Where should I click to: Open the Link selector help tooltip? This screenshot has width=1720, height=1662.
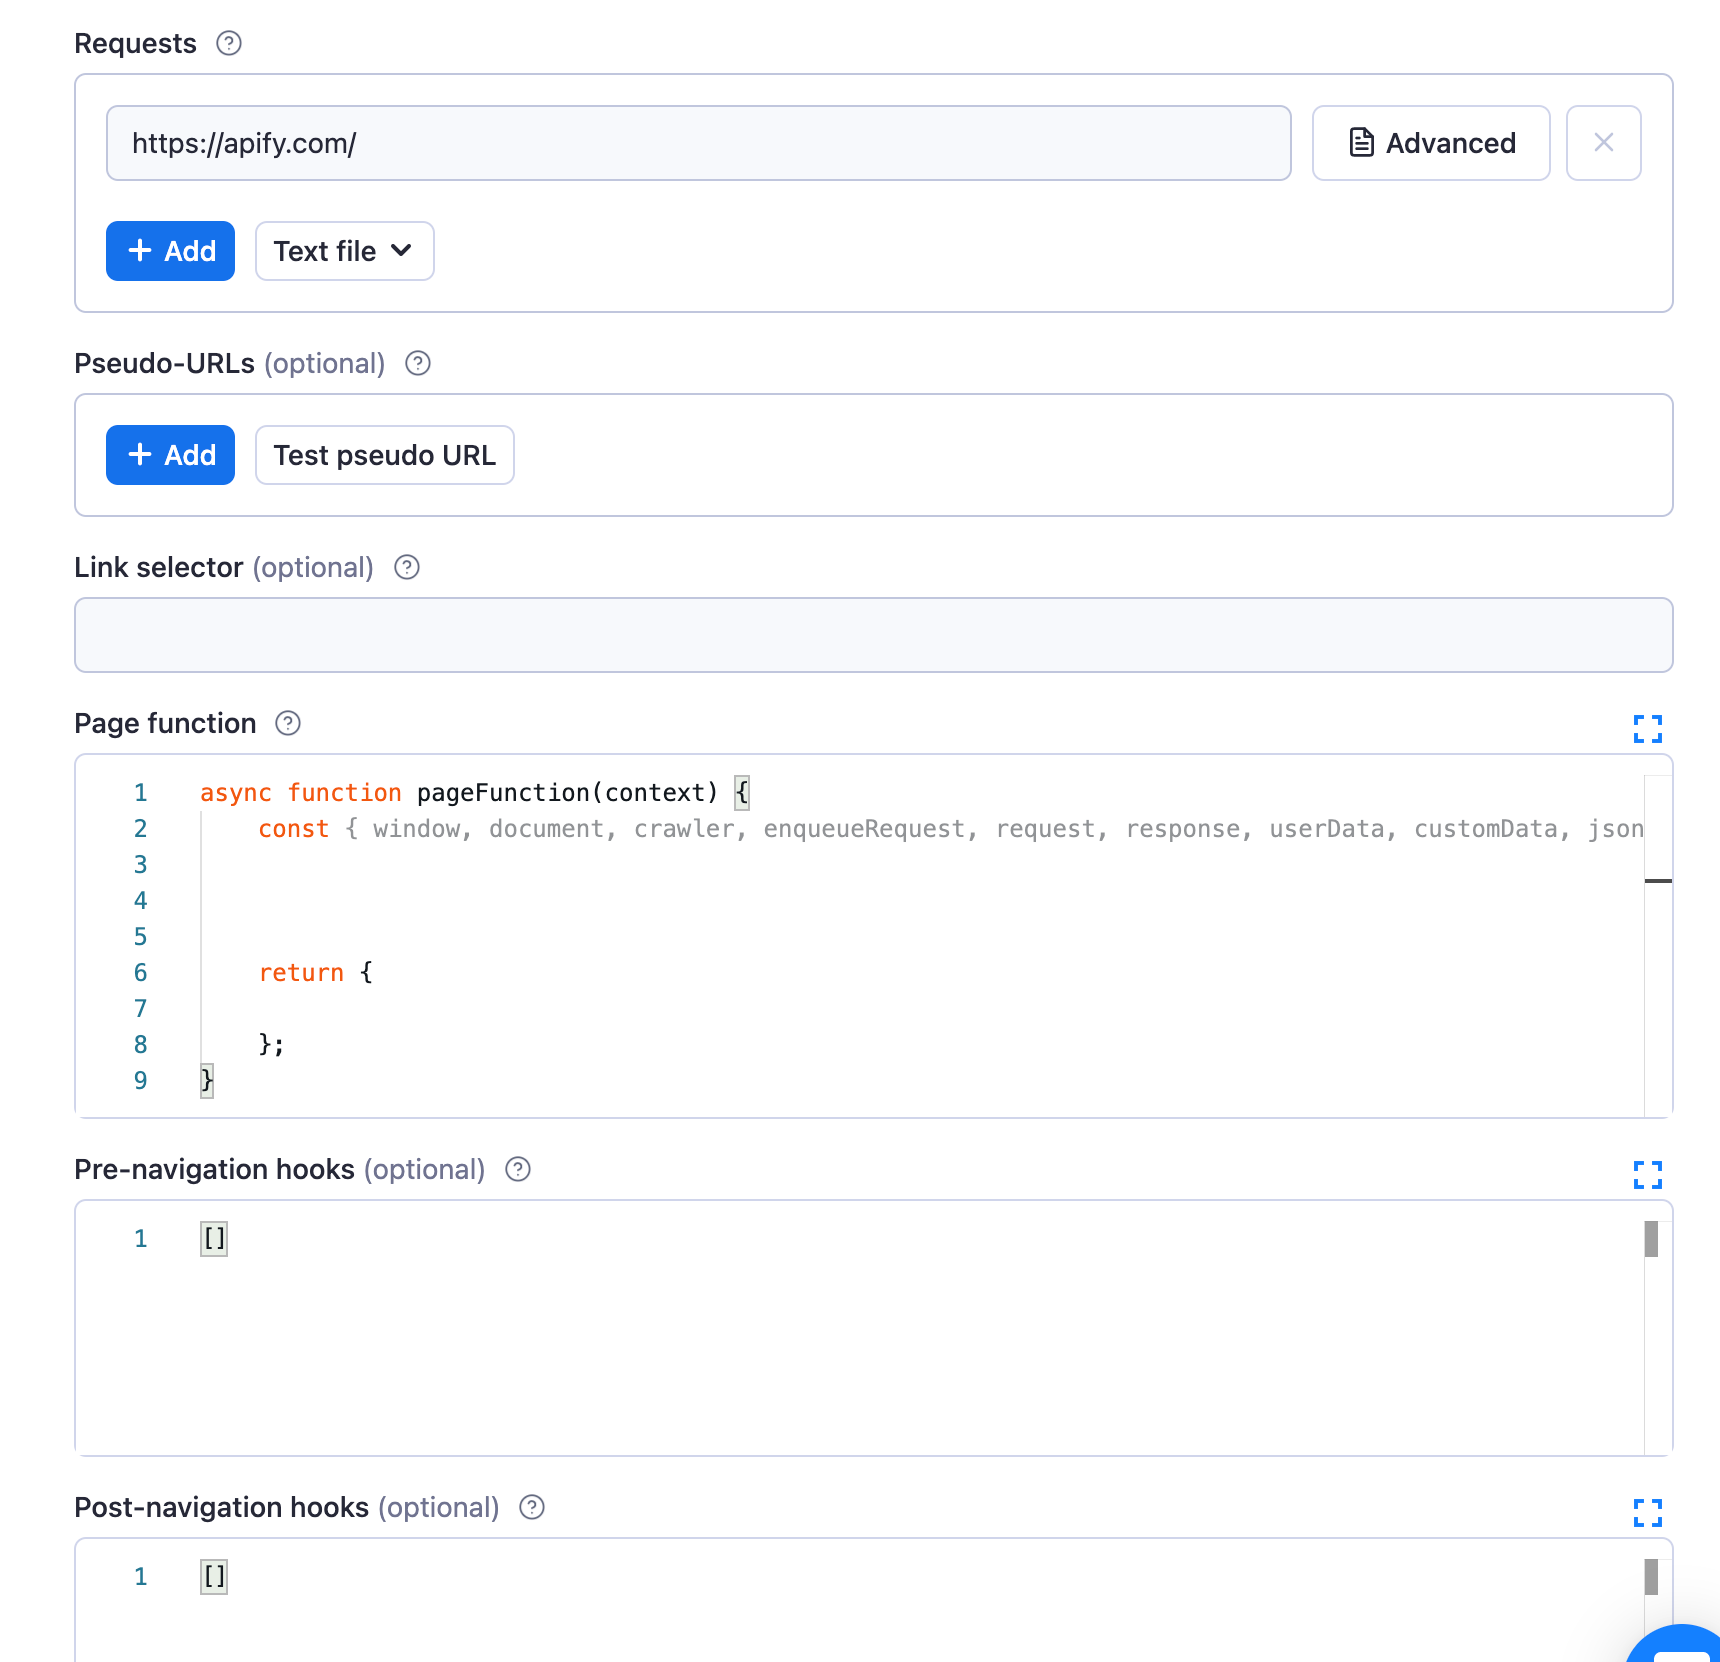point(406,568)
